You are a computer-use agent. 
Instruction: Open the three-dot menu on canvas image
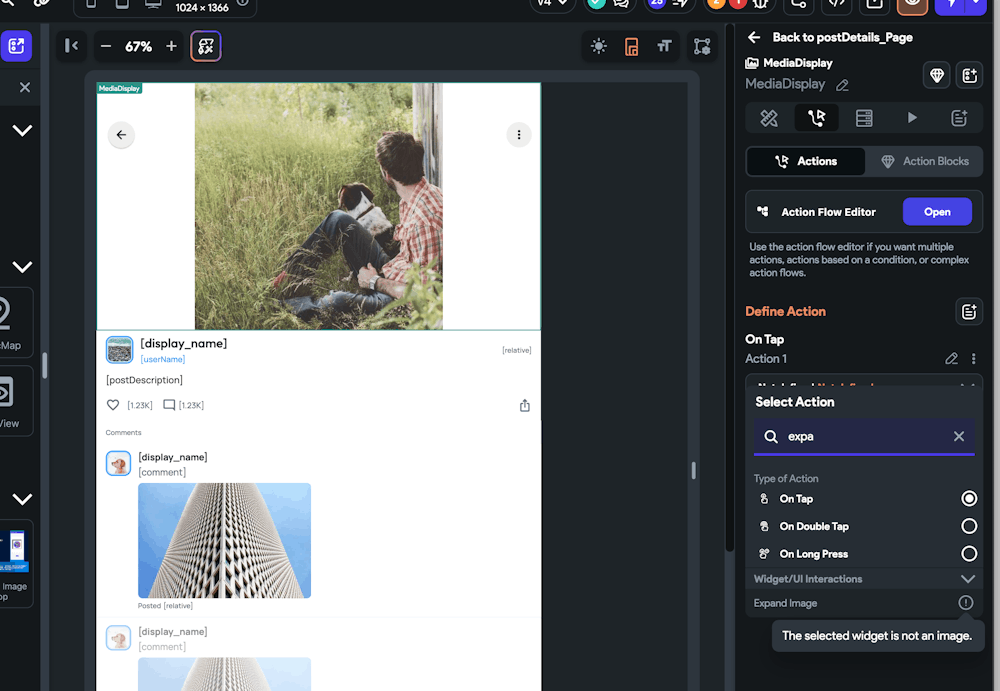(x=518, y=135)
